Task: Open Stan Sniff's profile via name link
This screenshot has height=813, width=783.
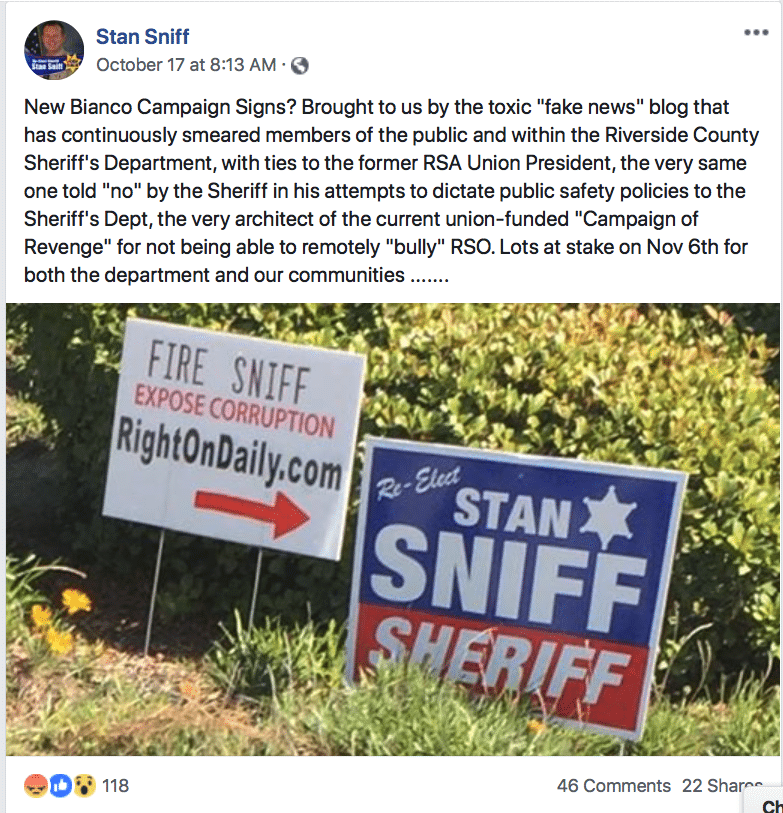Action: pos(142,37)
